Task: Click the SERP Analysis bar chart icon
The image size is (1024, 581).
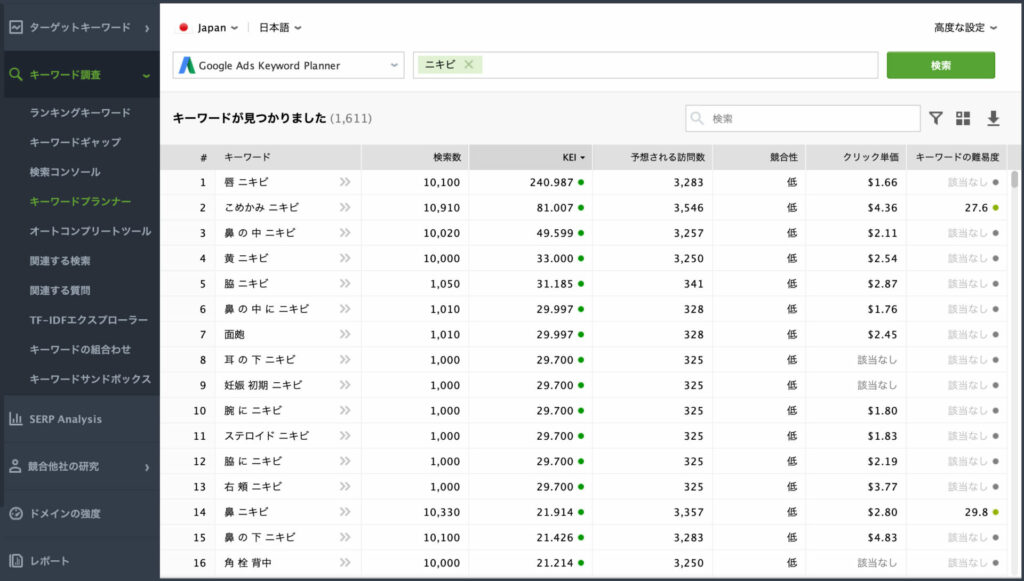Action: coord(16,419)
